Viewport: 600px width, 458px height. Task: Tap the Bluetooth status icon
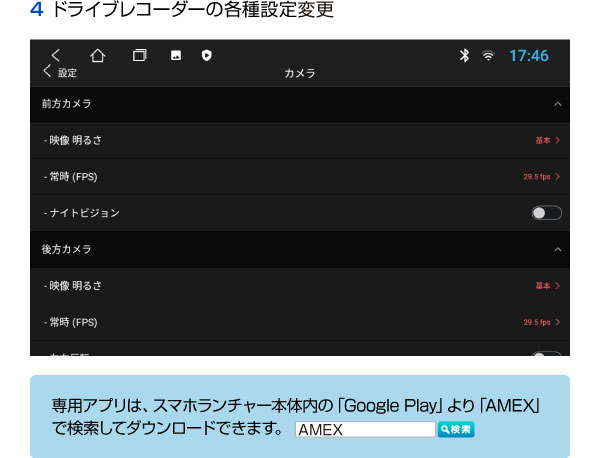pyautogui.click(x=464, y=55)
